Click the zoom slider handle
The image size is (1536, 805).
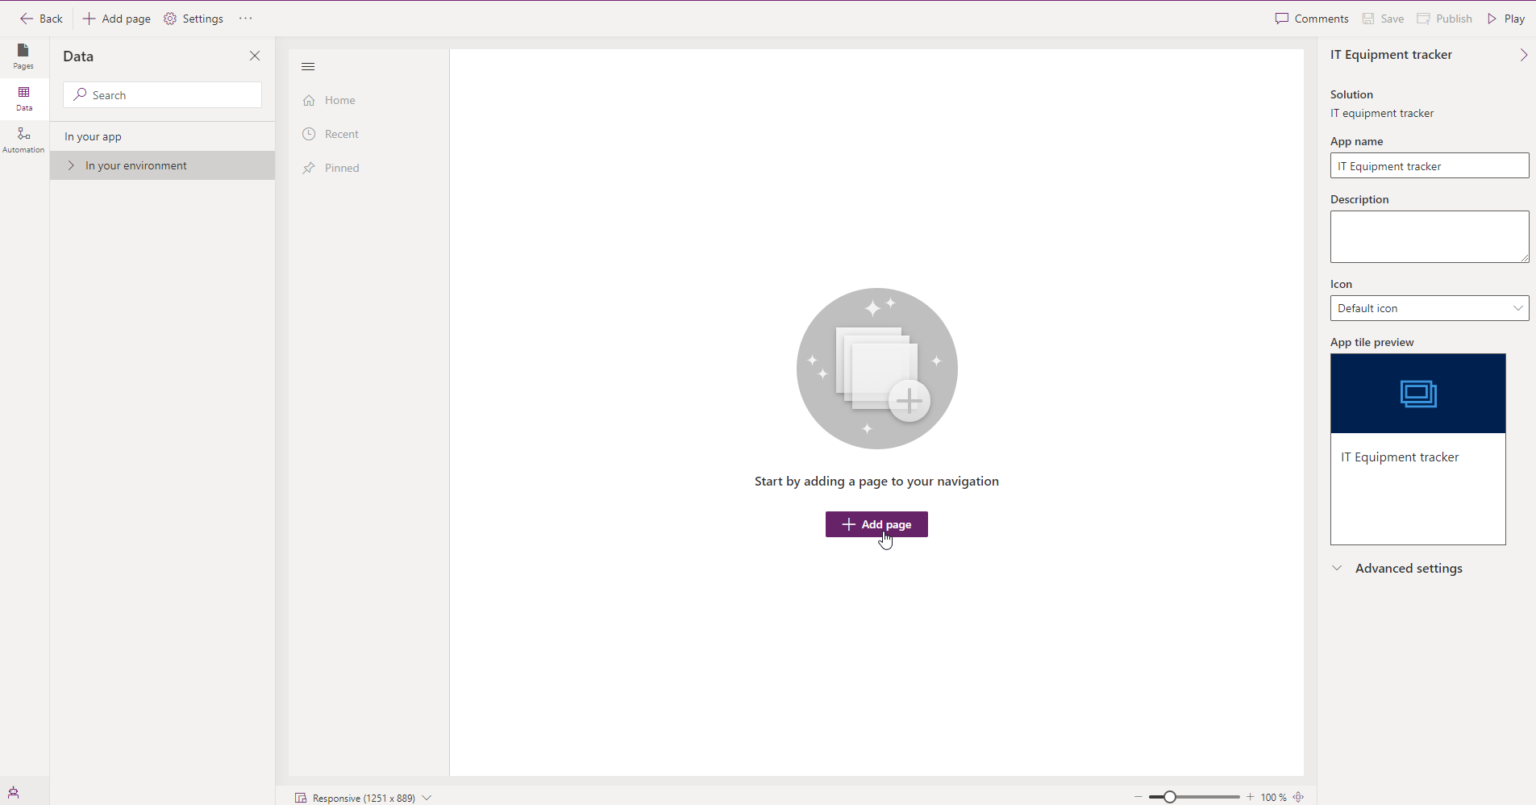[x=1169, y=797]
